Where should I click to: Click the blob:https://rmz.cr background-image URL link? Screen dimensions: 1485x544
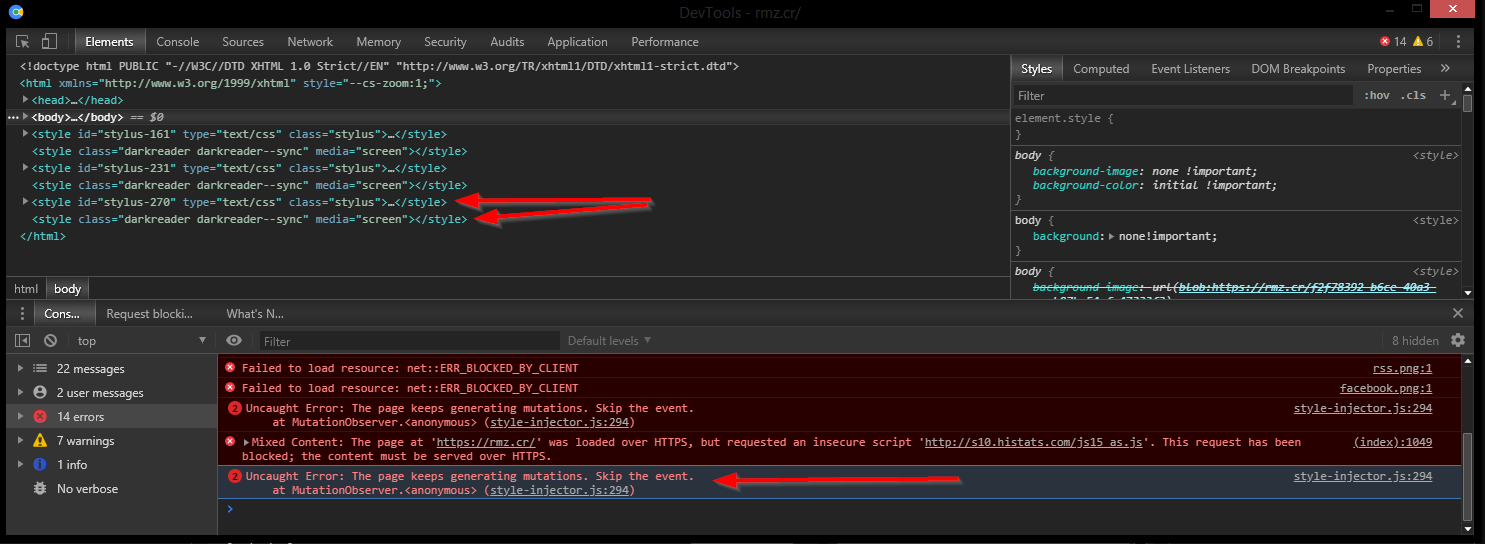(x=1307, y=287)
